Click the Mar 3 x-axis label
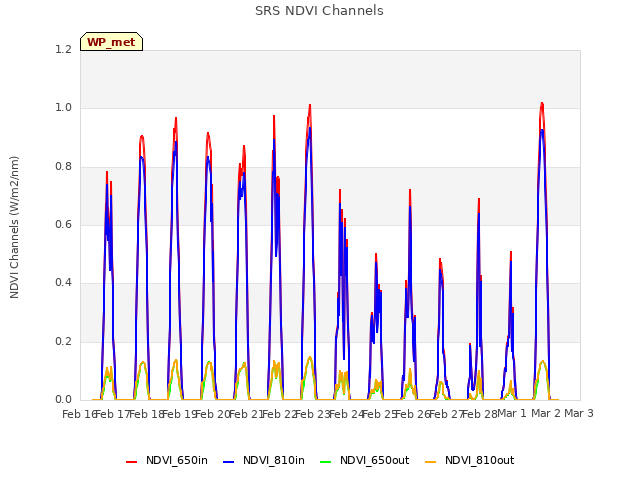Viewport: 640px width, 480px height. tap(579, 413)
